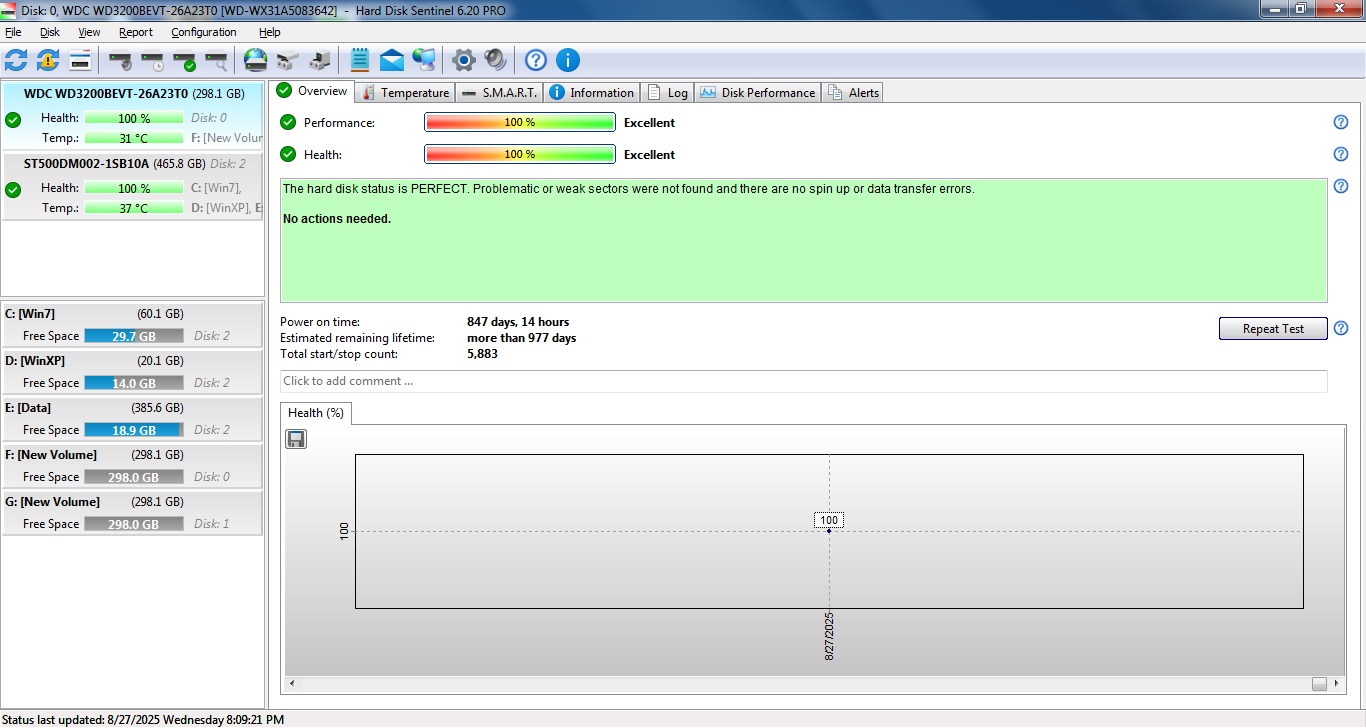Screen dimensions: 1366x728
Task: Click the chart scrollbar right arrow
Action: (x=1338, y=684)
